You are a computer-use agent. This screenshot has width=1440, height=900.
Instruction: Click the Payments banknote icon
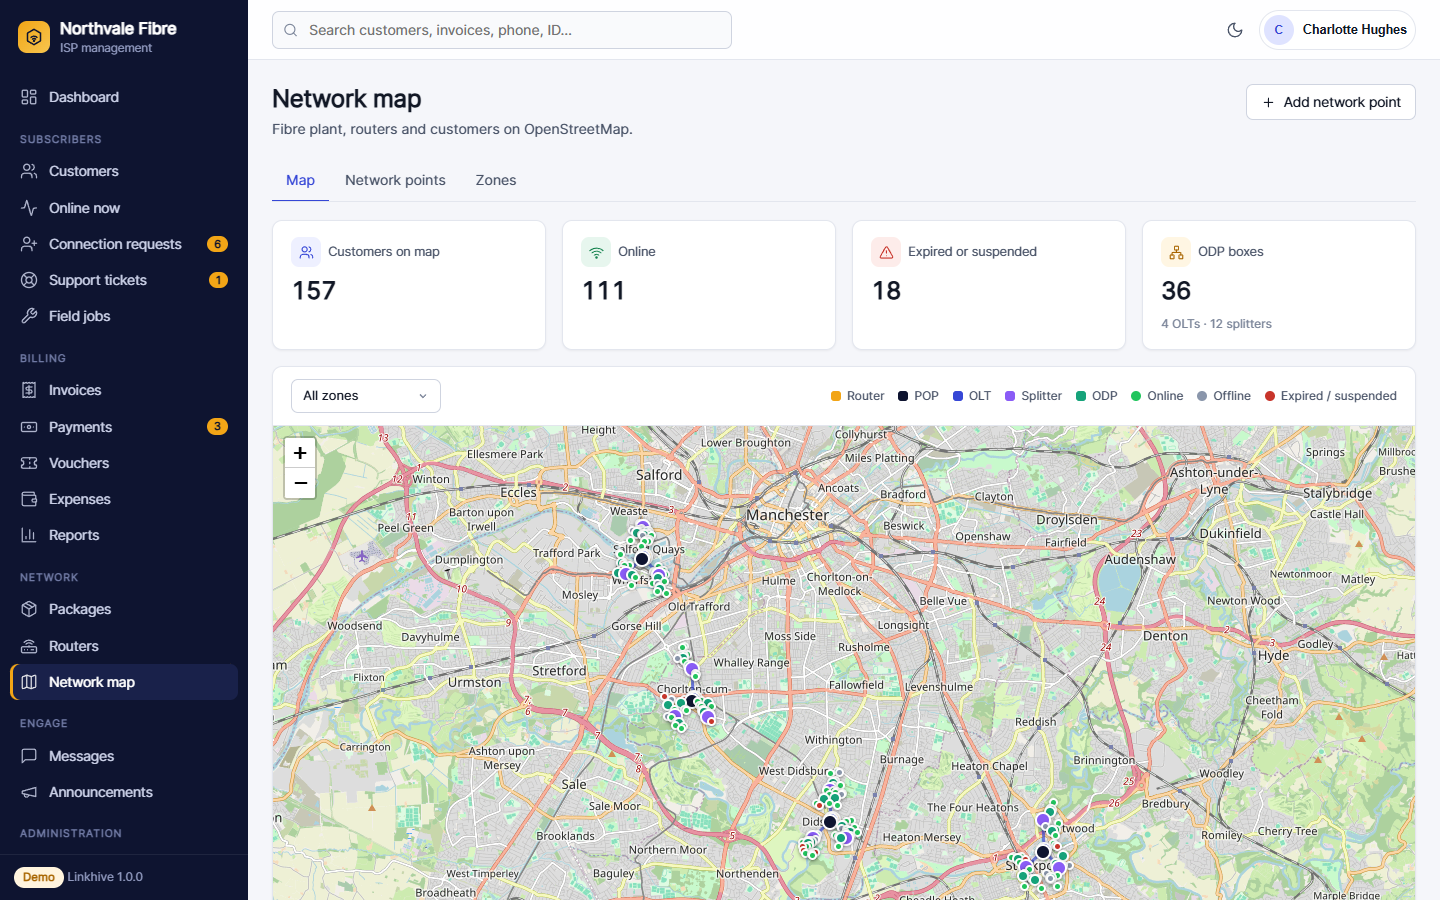pyautogui.click(x=29, y=427)
